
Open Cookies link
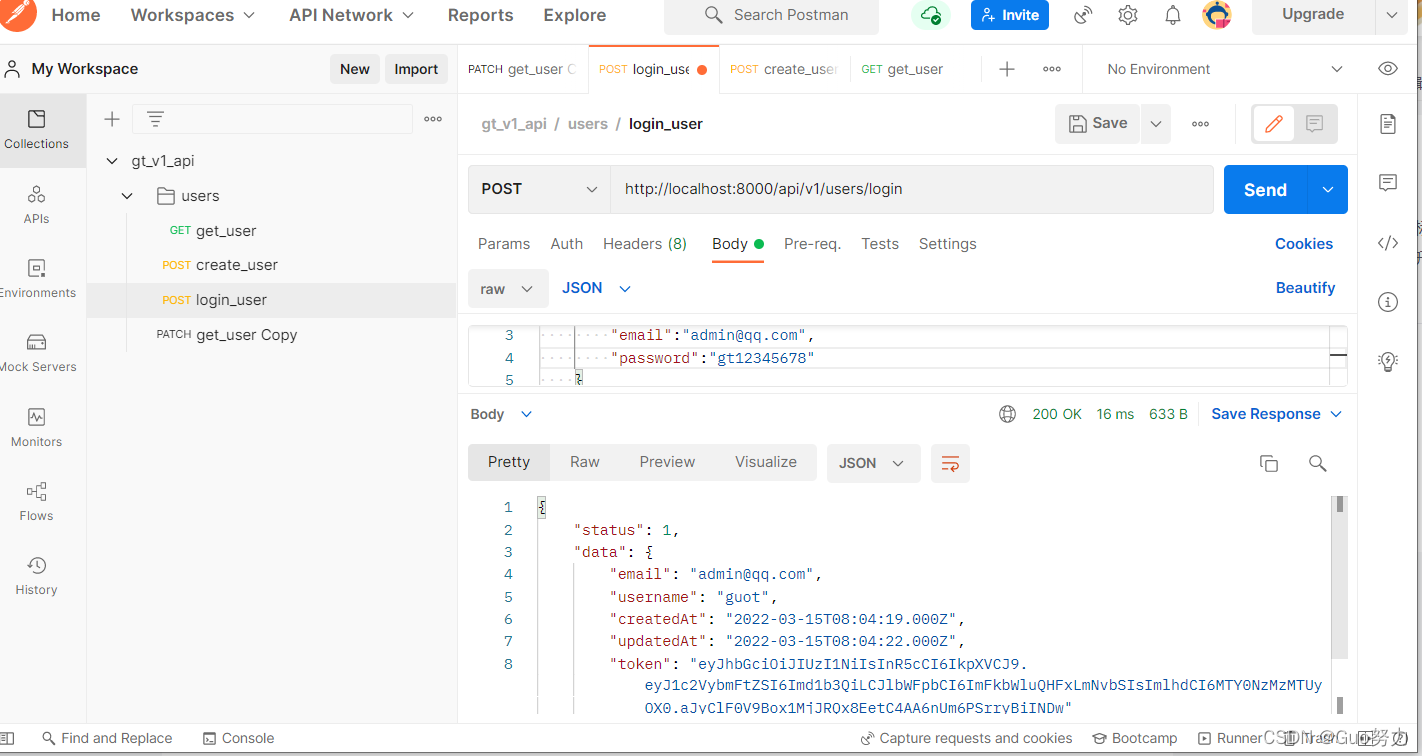(1304, 244)
